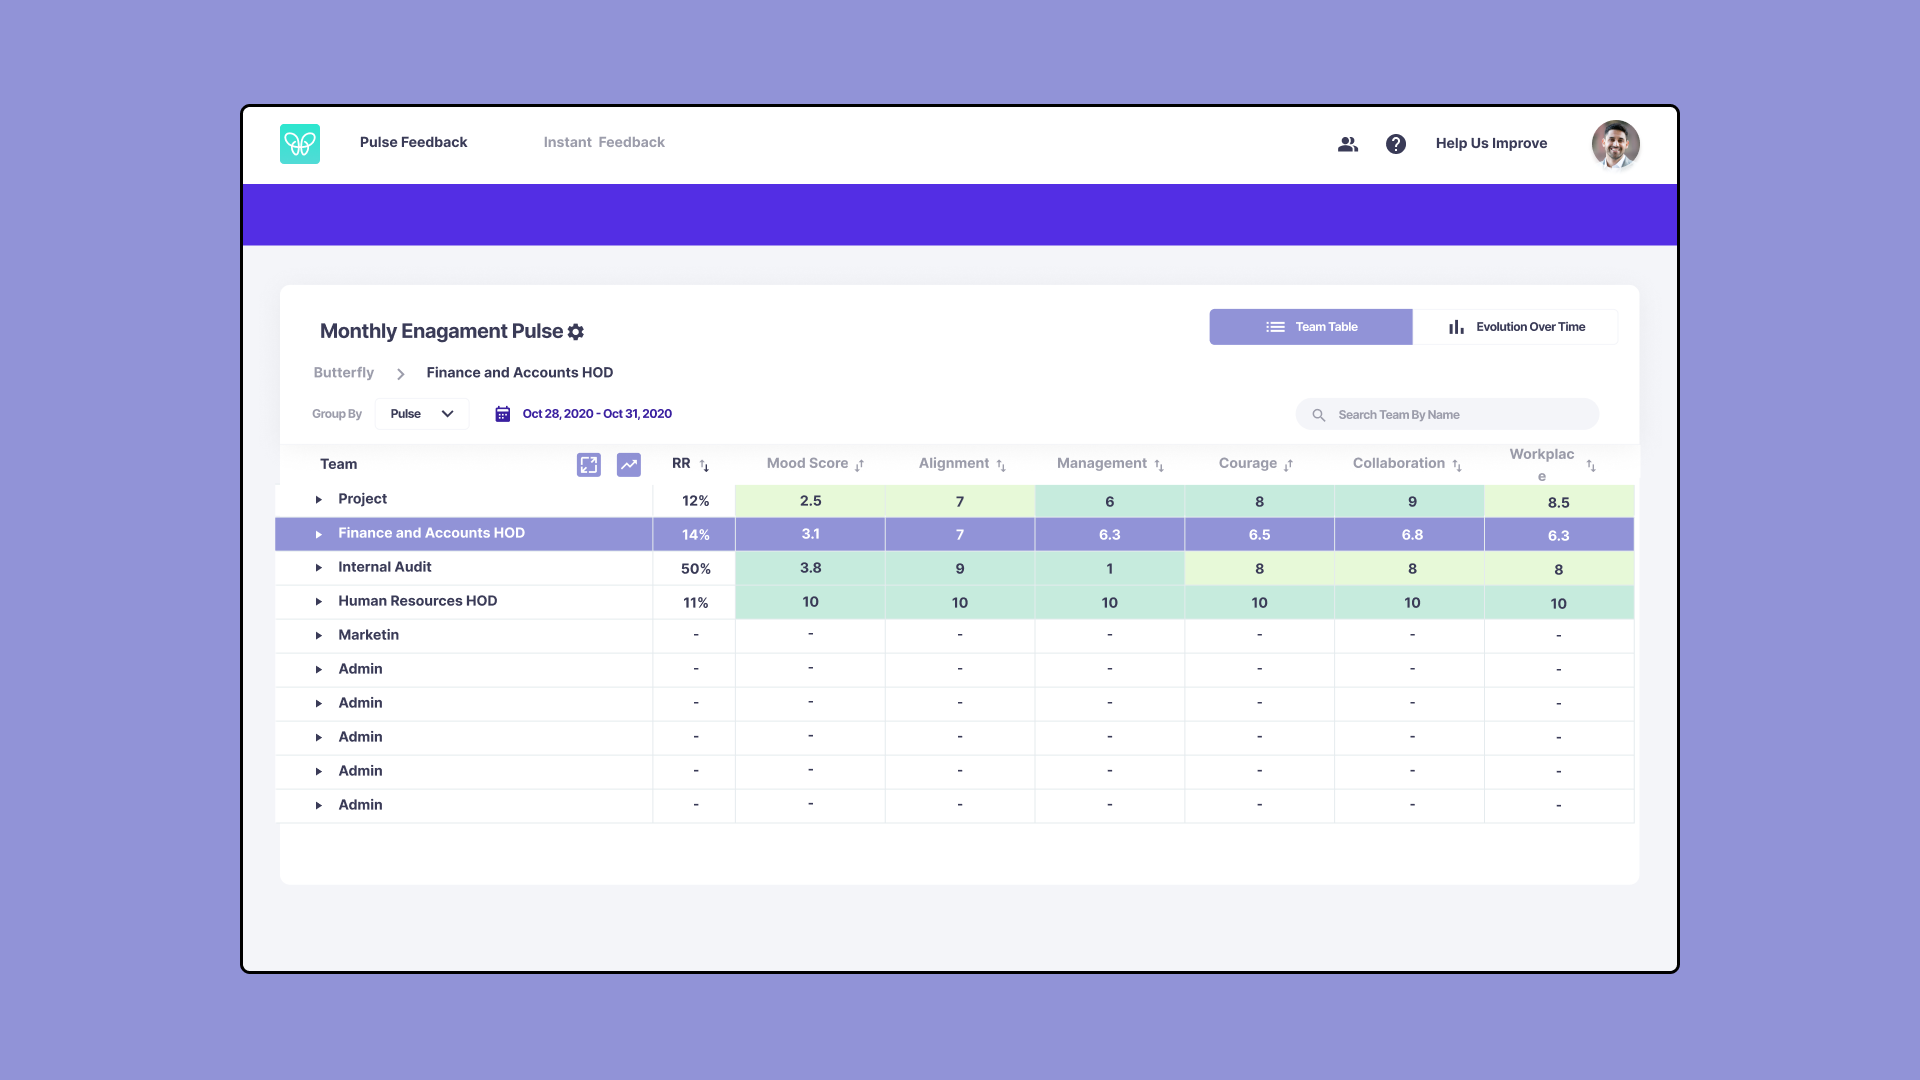Go to Butterfly breadcrumb link
Screen dimensions: 1920x1080
pyautogui.click(x=343, y=373)
